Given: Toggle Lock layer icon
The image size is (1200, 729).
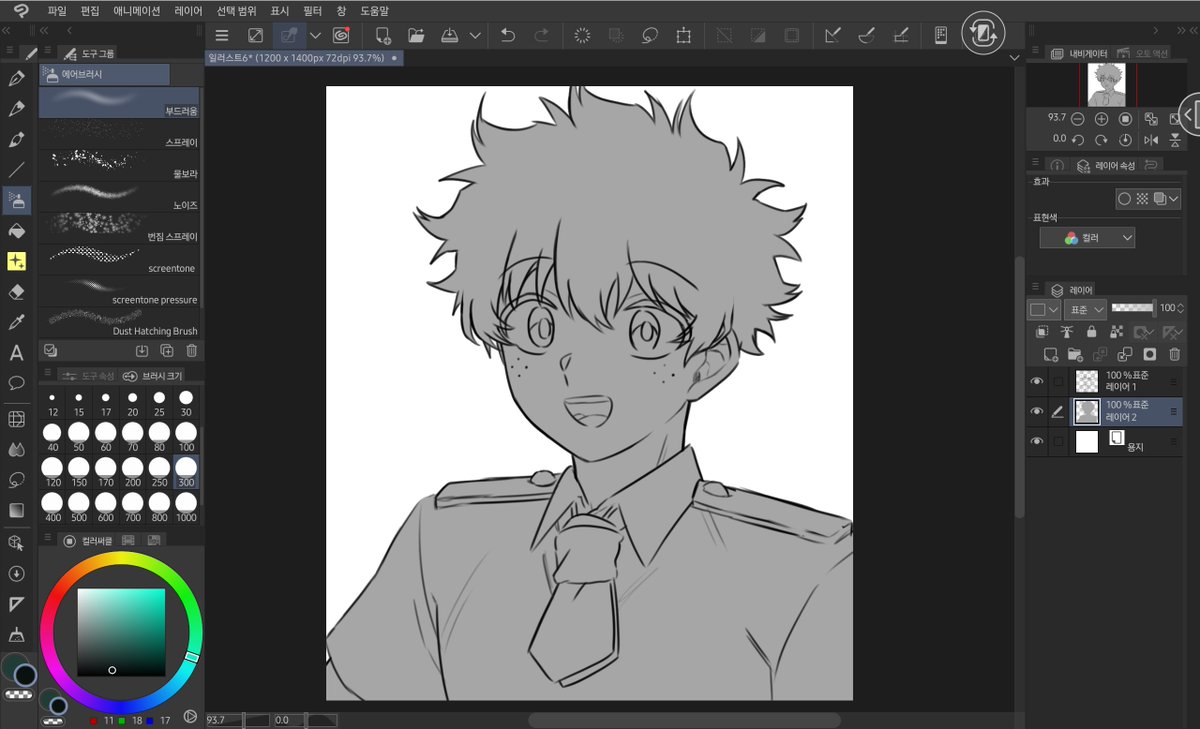Looking at the screenshot, I should point(1090,332).
